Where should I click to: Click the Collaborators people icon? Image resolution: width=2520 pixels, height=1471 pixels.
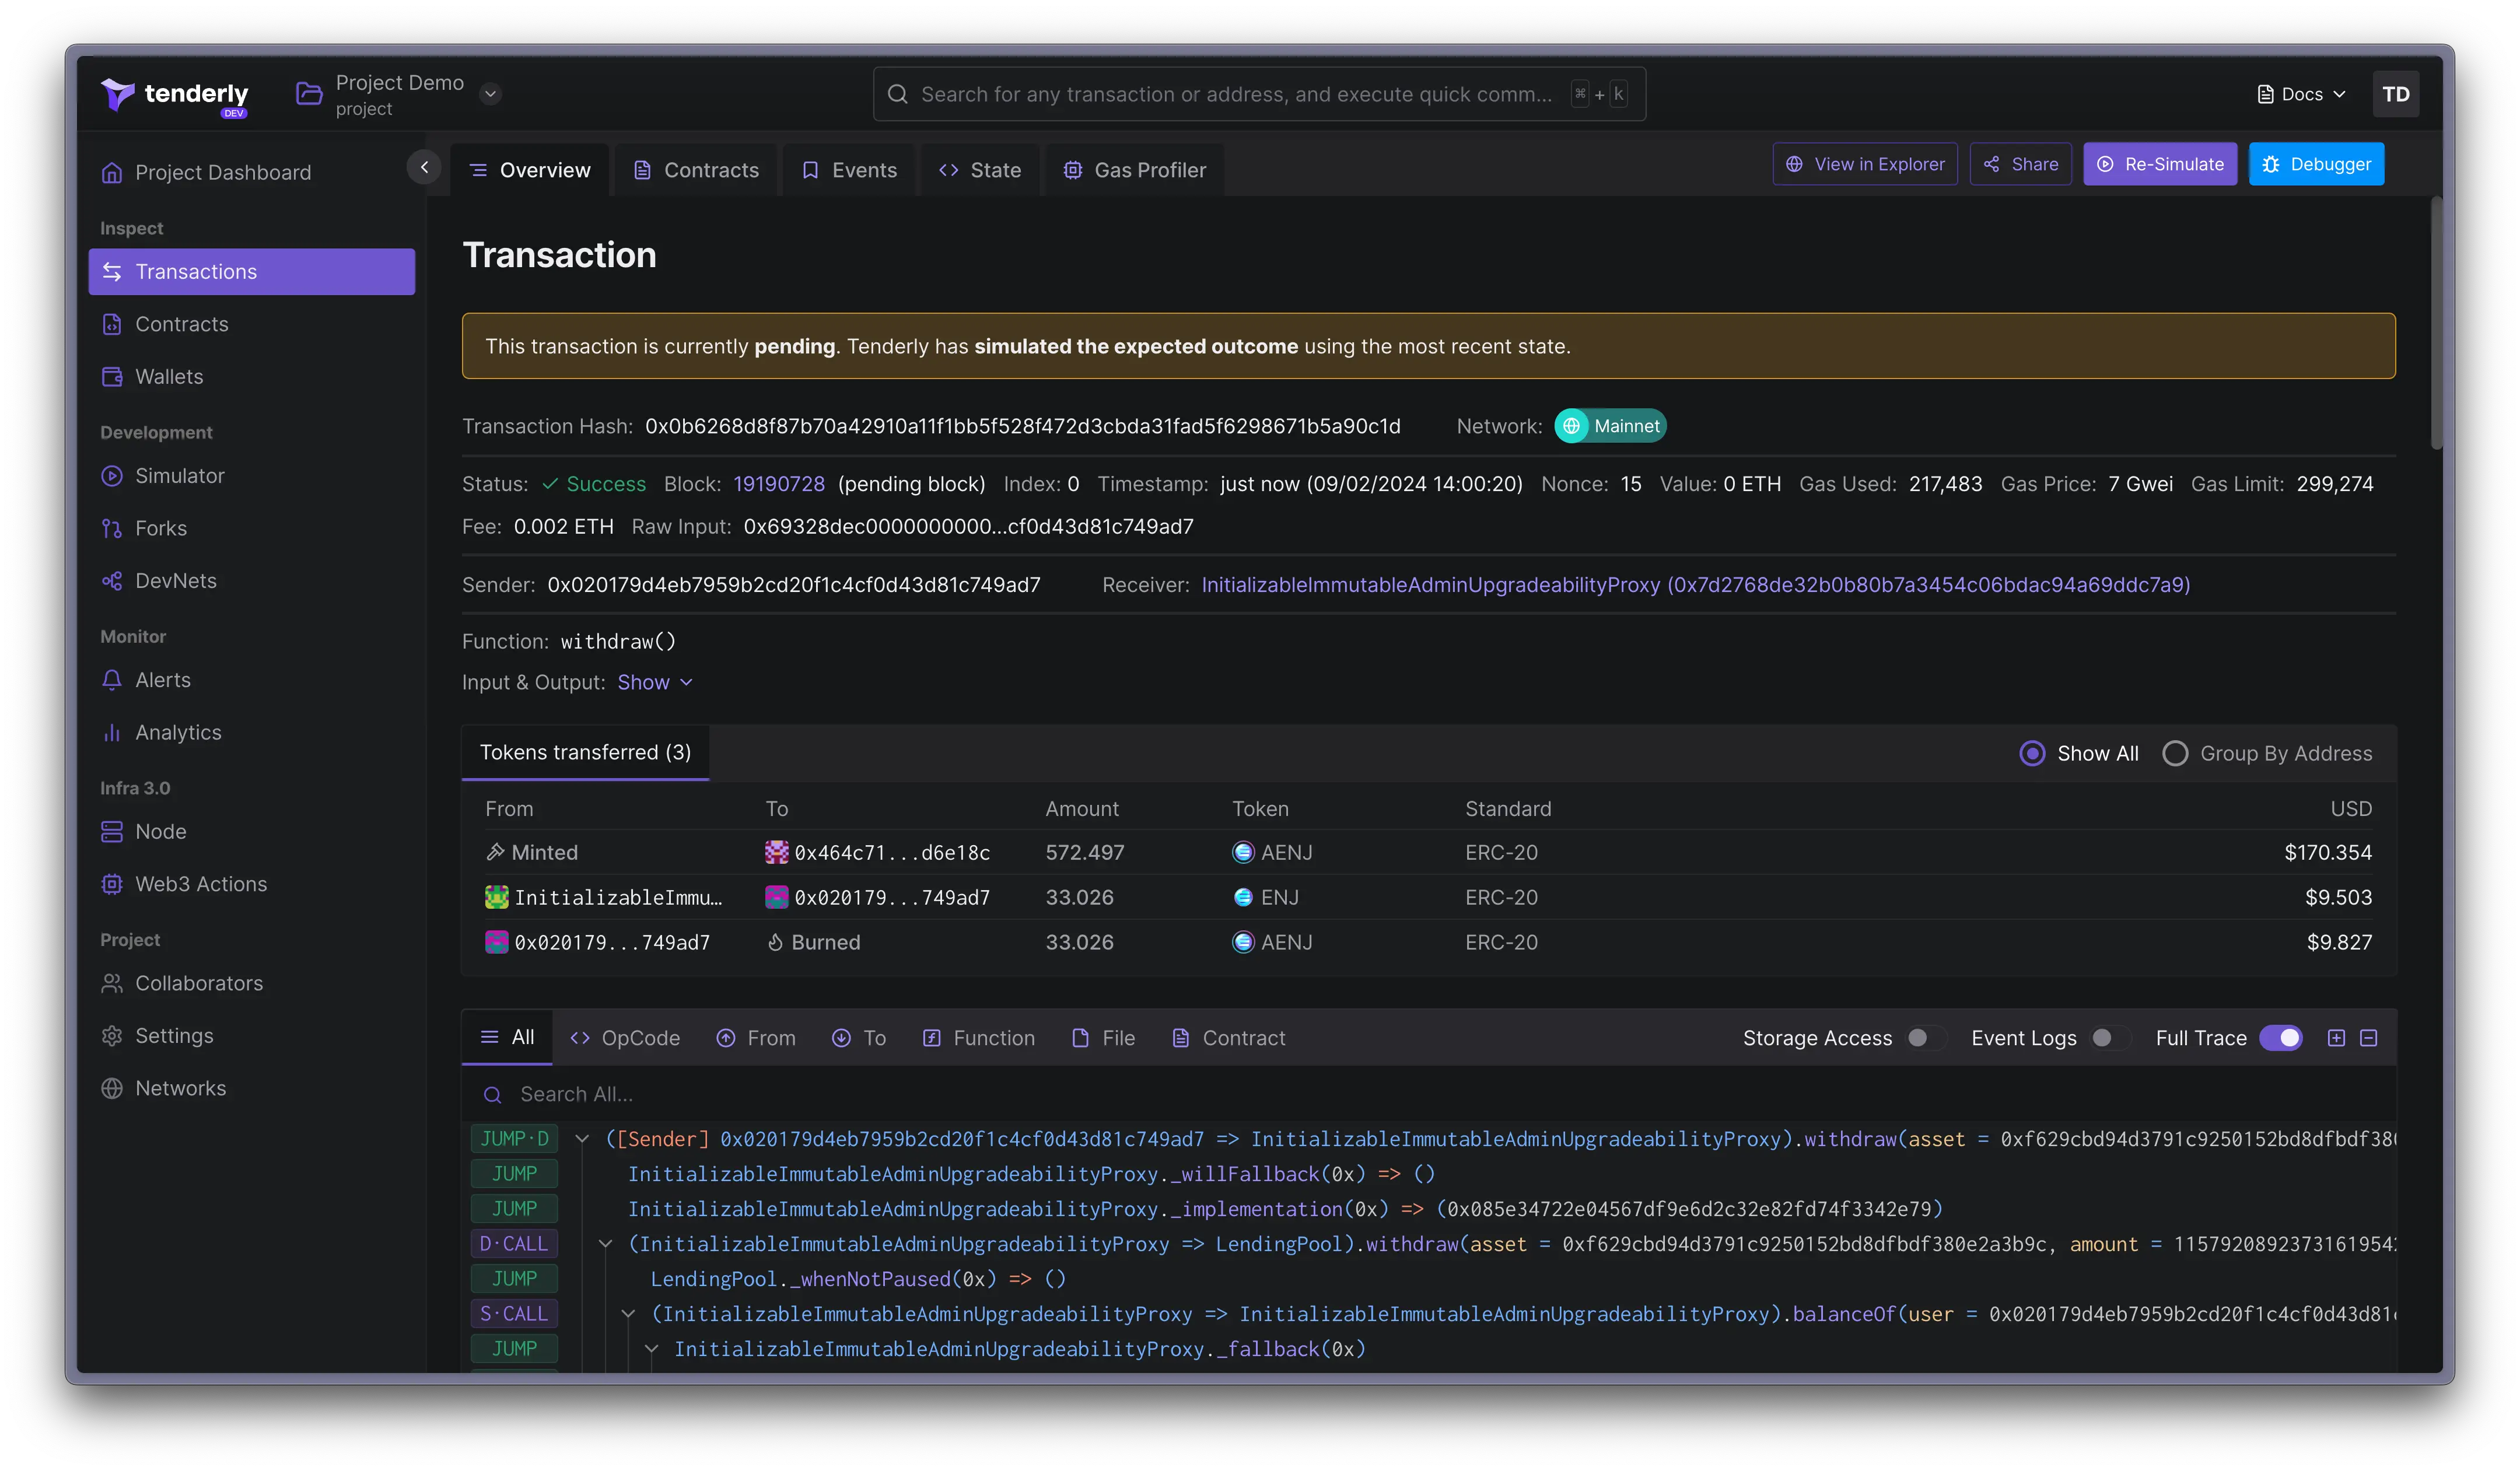(112, 983)
